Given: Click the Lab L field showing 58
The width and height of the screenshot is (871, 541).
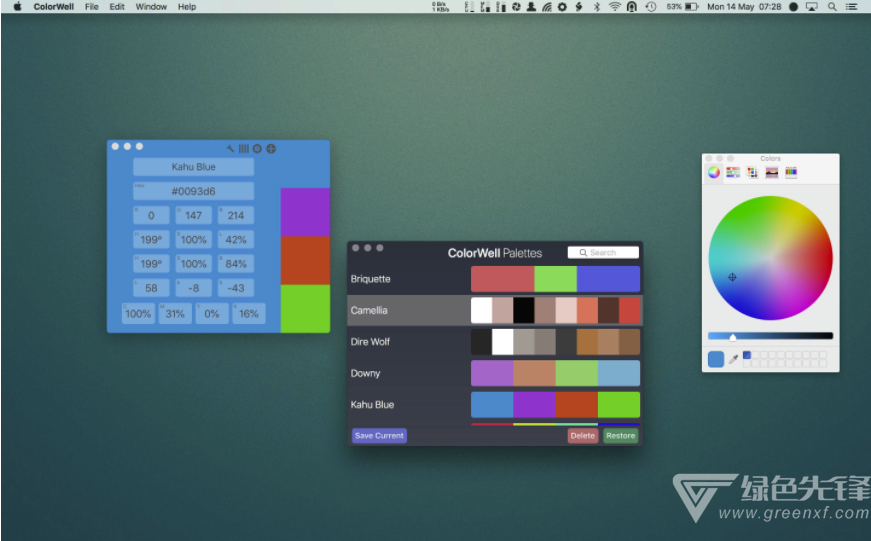Looking at the screenshot, I should pyautogui.click(x=151, y=288).
